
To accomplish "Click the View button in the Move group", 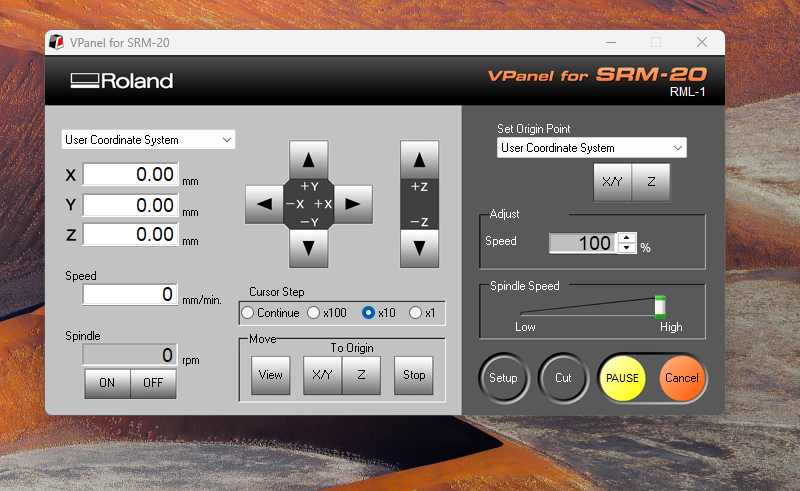I will click(270, 375).
